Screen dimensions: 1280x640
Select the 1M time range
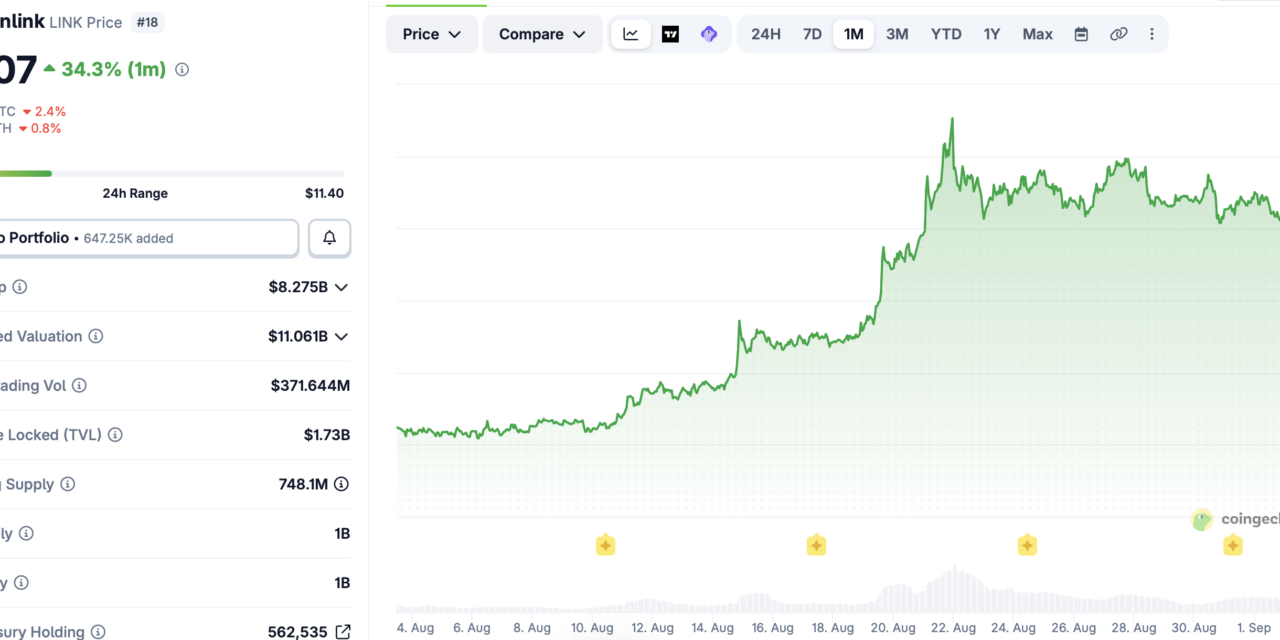click(x=853, y=34)
